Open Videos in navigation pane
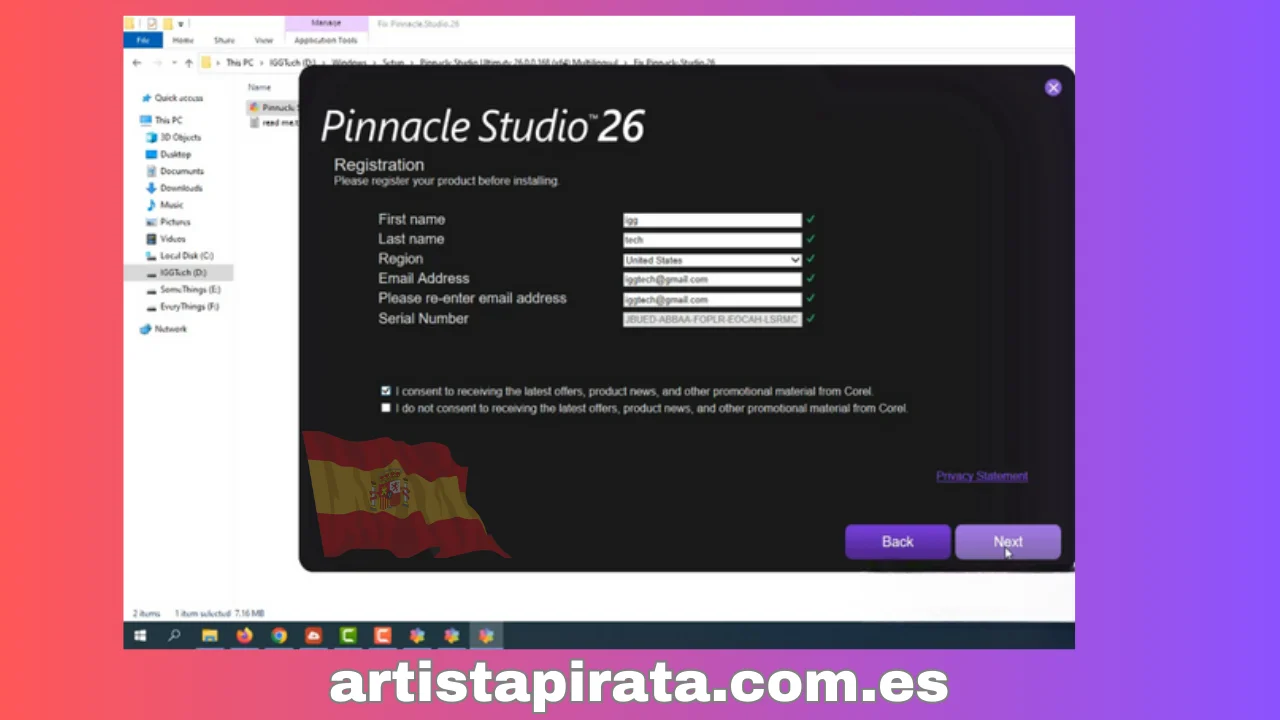This screenshot has width=1280, height=720. (165, 239)
